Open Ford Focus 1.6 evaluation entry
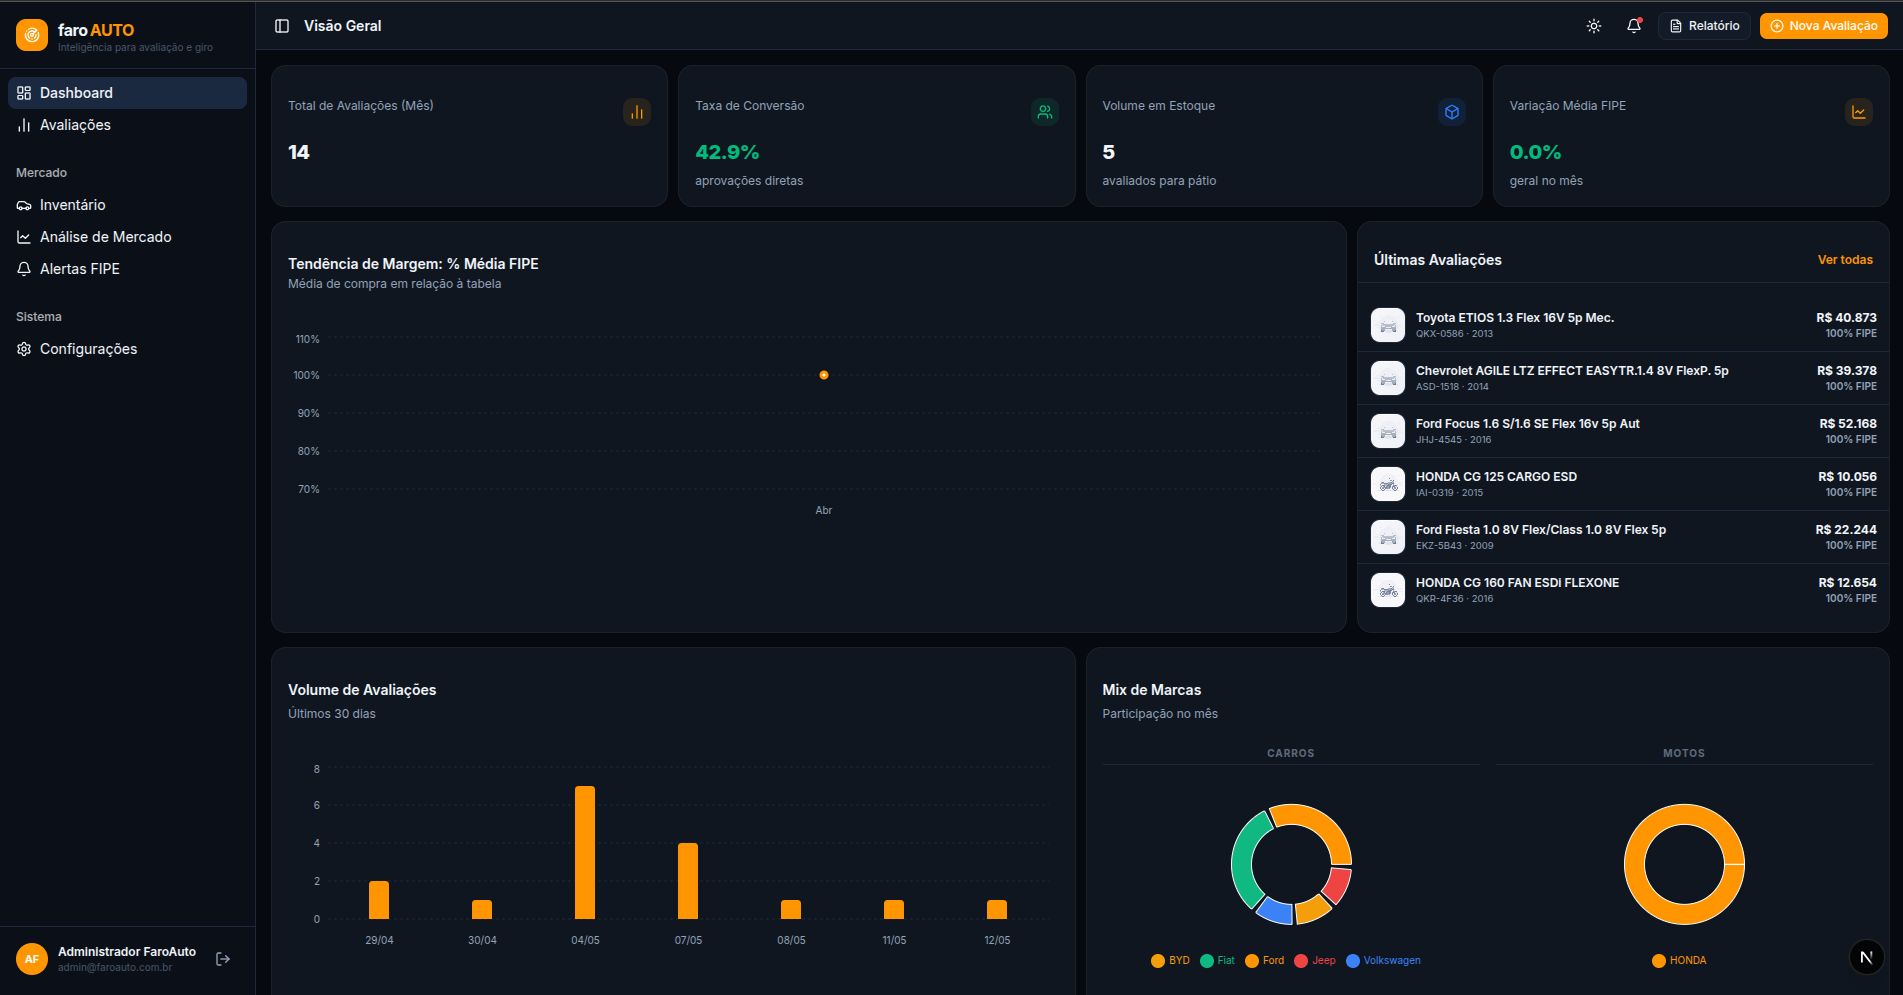 click(1623, 431)
